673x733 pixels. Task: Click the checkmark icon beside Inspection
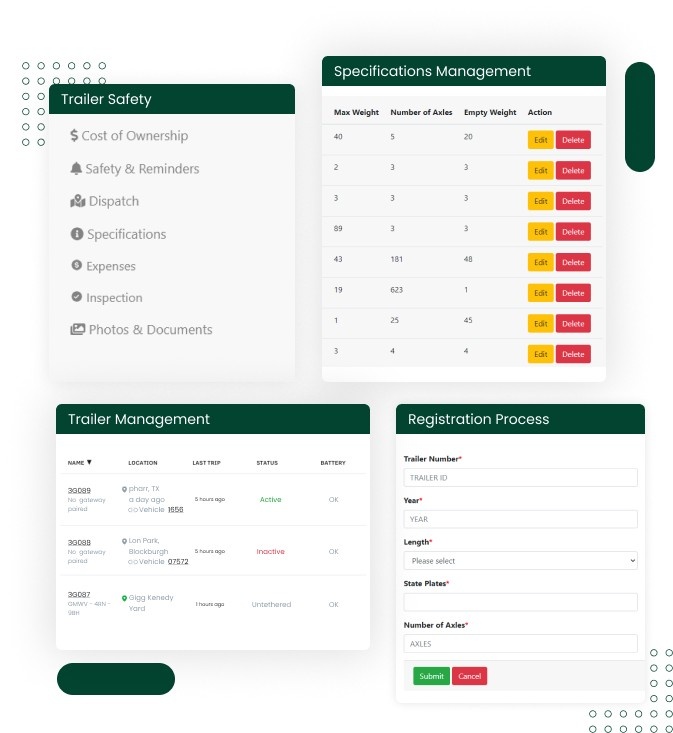point(76,297)
